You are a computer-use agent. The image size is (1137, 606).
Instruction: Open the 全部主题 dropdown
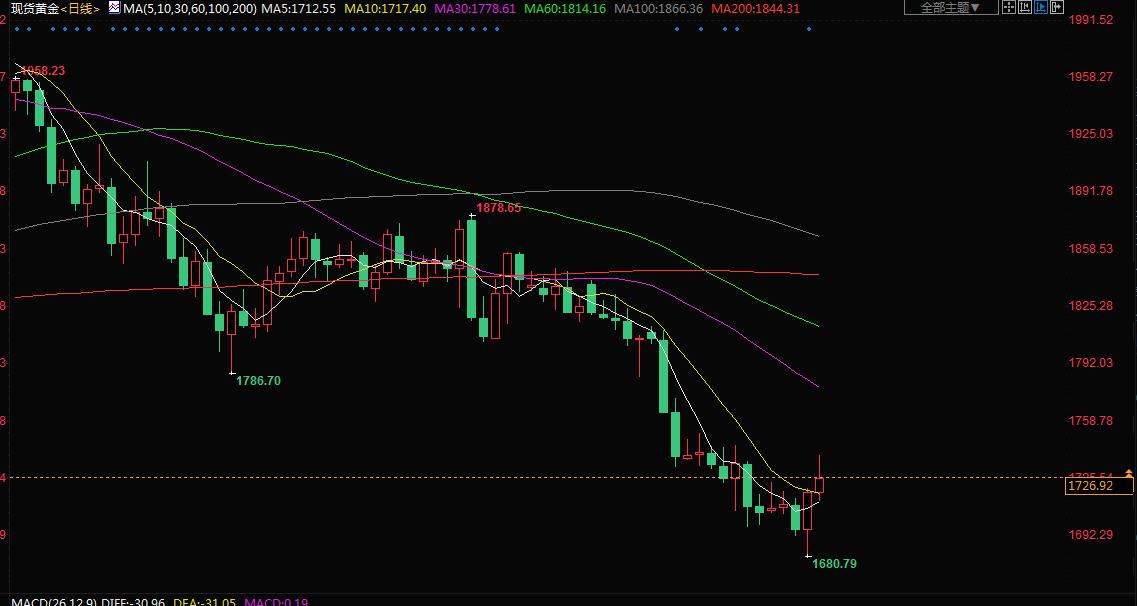[950, 7]
